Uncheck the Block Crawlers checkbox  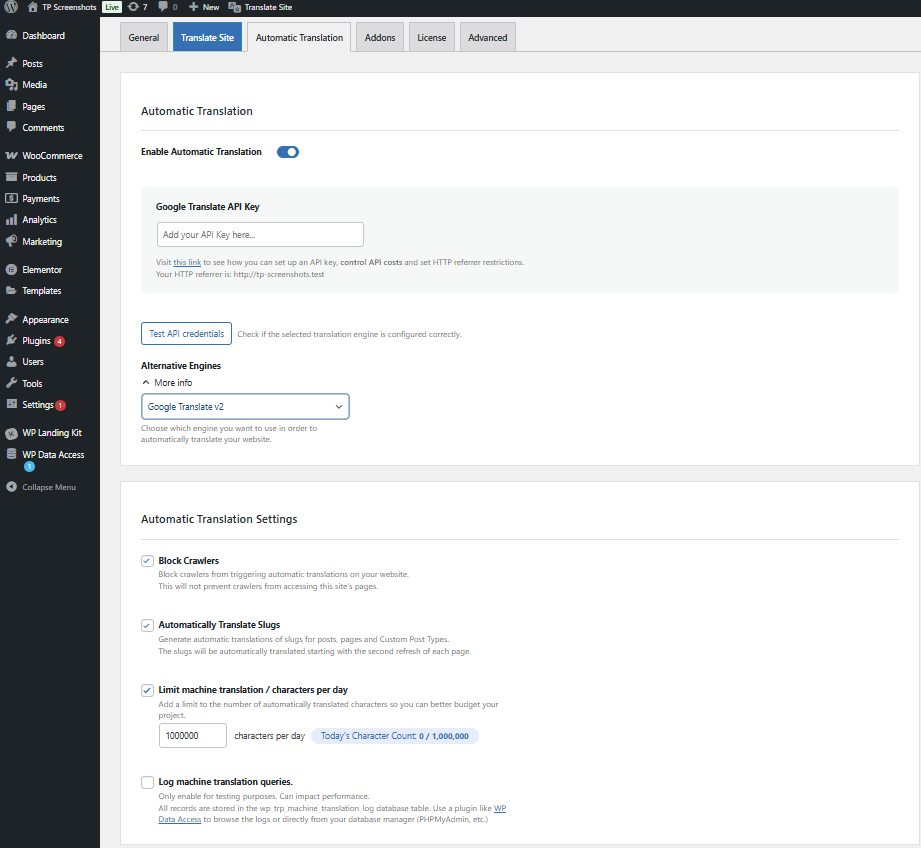tap(148, 561)
